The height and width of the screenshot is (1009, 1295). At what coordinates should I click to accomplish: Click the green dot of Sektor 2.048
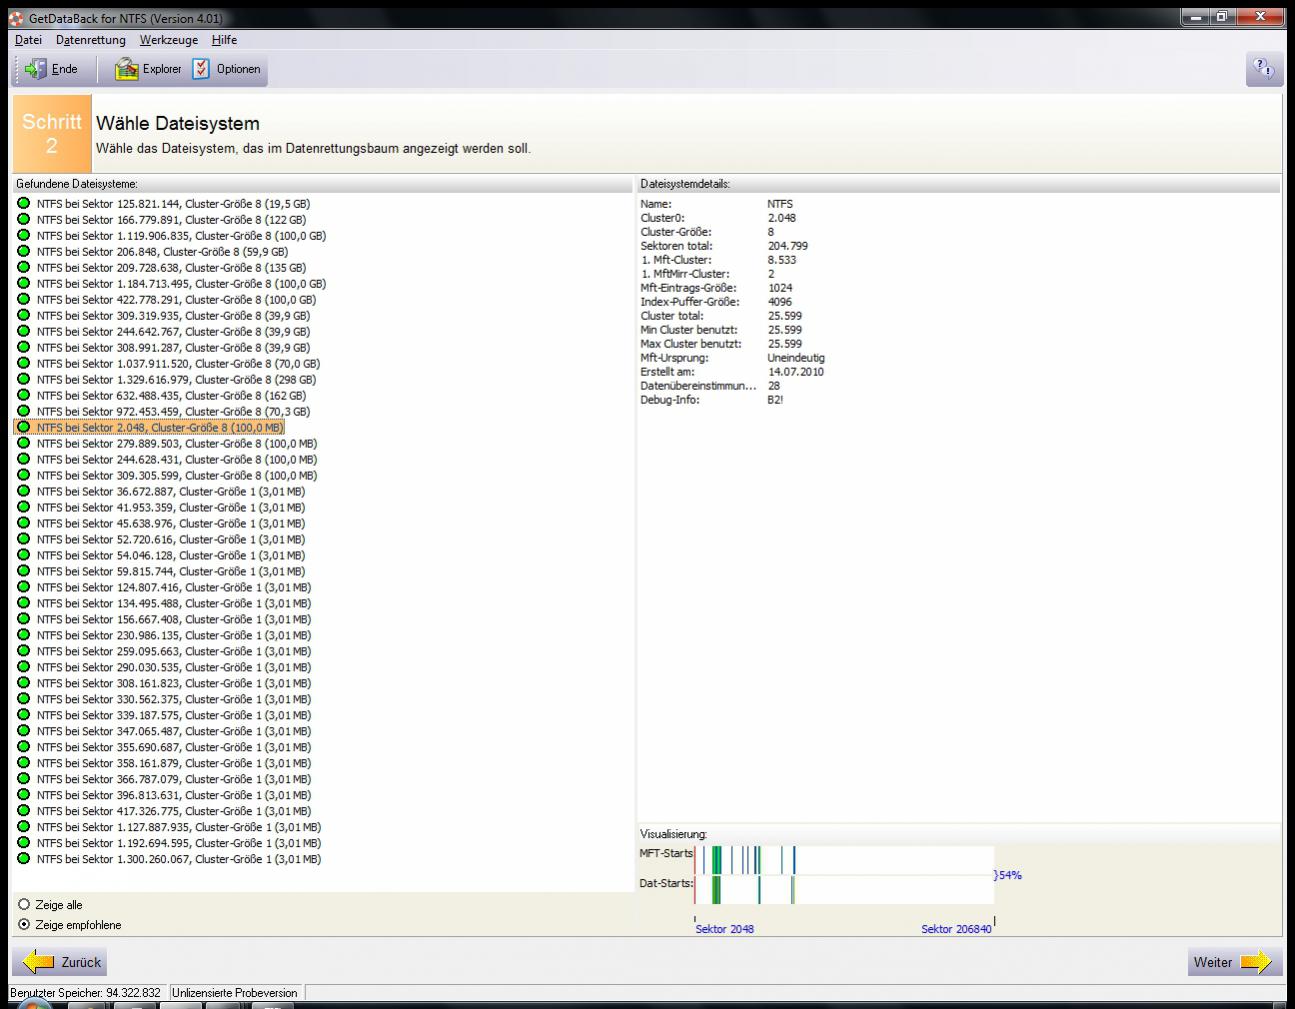[24, 428]
